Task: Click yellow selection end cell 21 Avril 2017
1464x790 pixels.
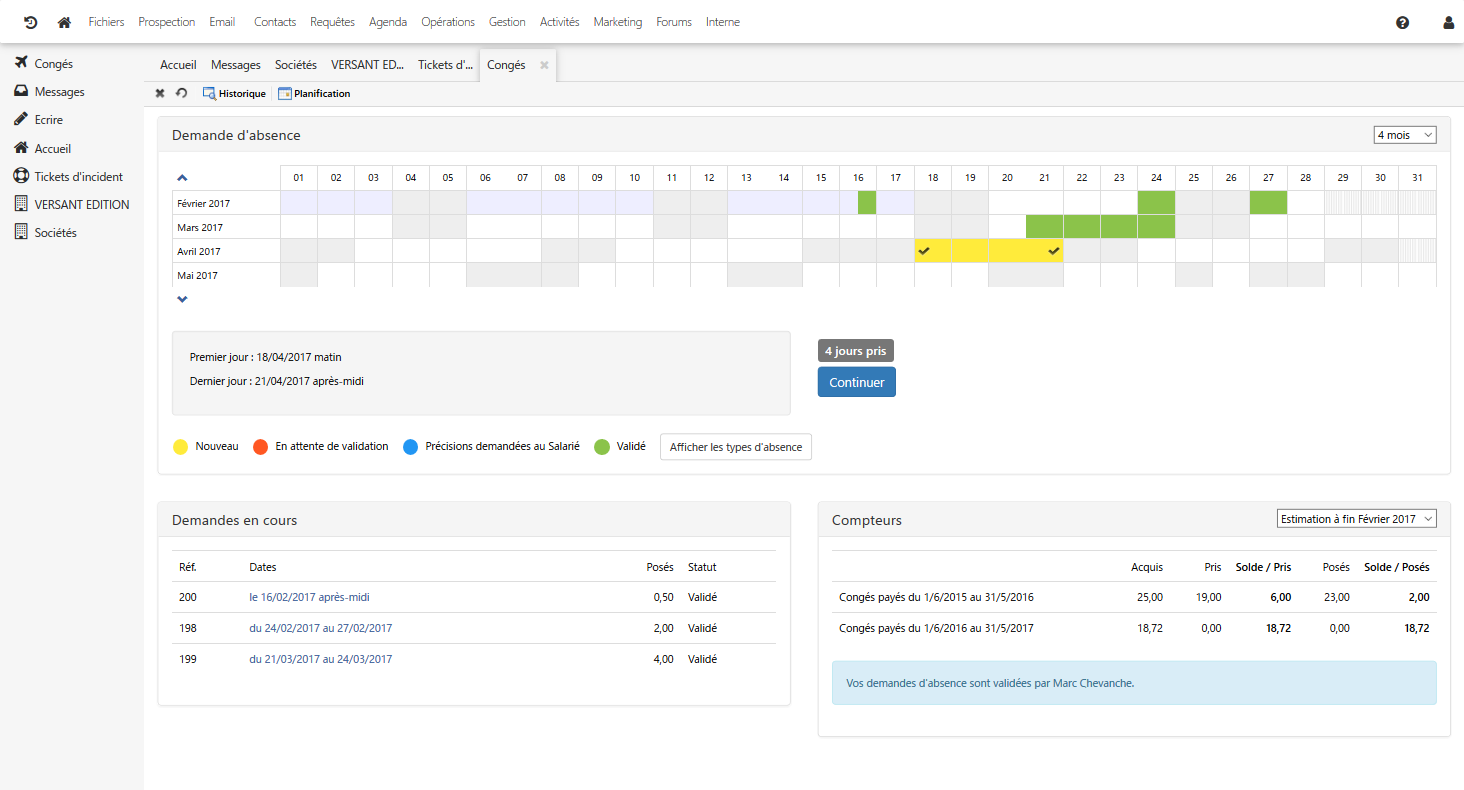Action: (x=1045, y=251)
